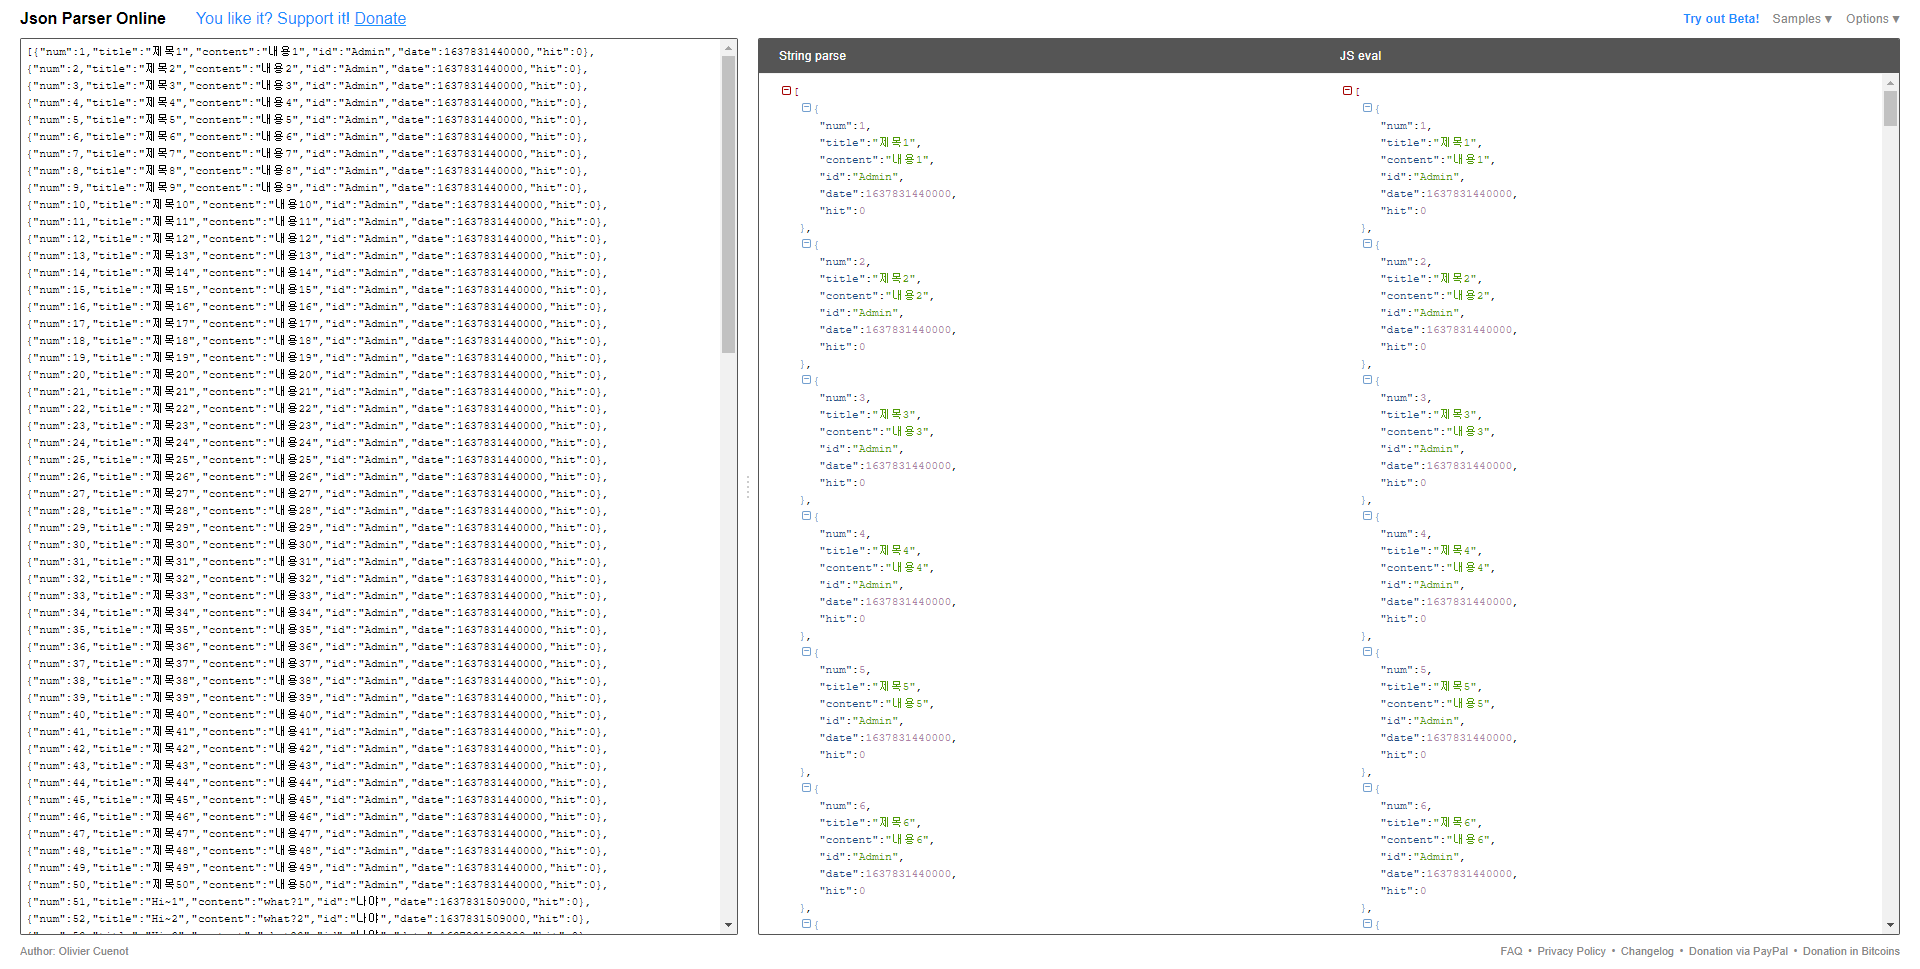Click "title":"제목3" in JS eval tree
The width and height of the screenshot is (1920, 969).
(x=1431, y=415)
